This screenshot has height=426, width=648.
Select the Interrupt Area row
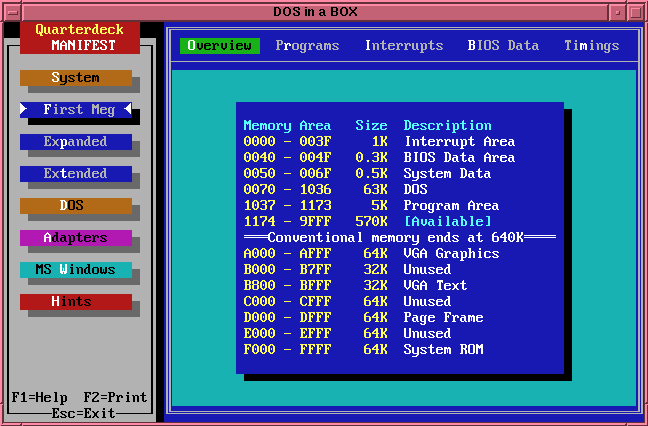379,142
